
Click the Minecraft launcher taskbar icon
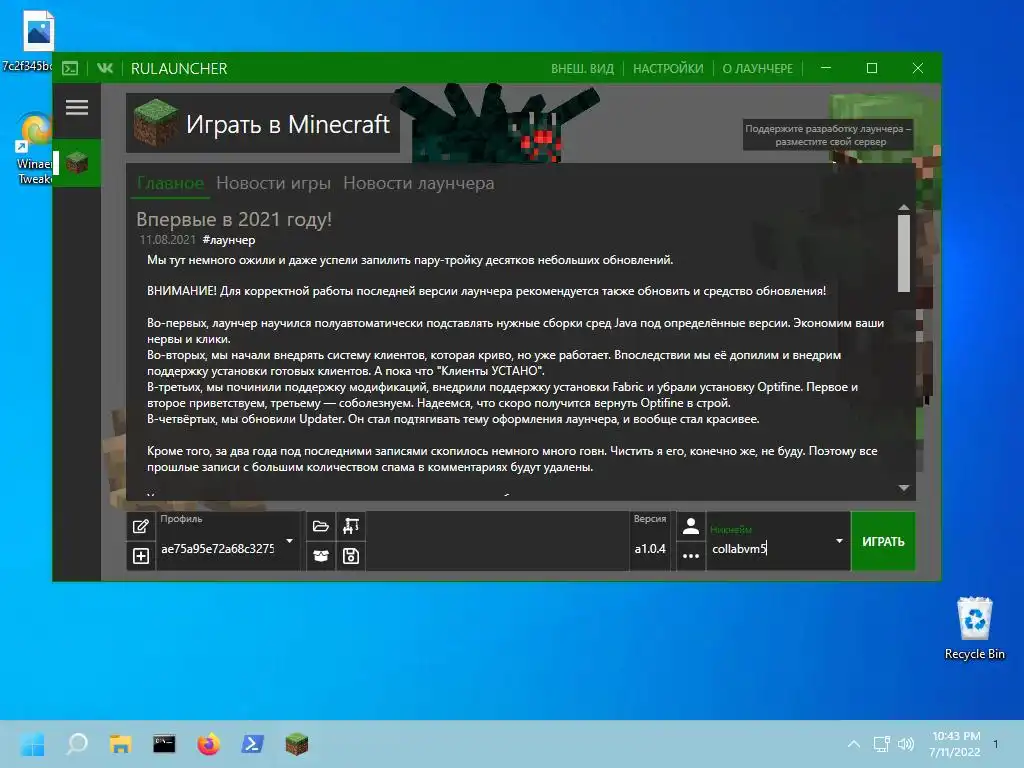point(296,744)
